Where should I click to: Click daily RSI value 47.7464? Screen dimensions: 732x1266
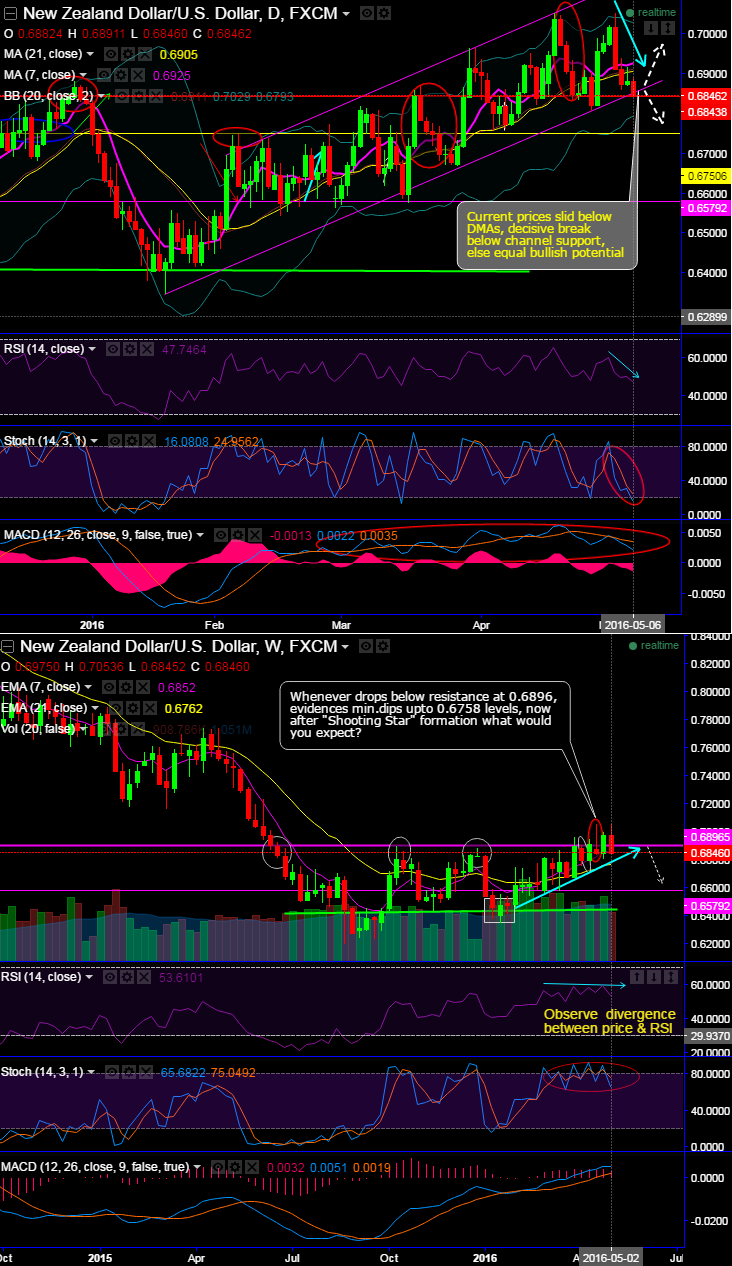coord(185,349)
